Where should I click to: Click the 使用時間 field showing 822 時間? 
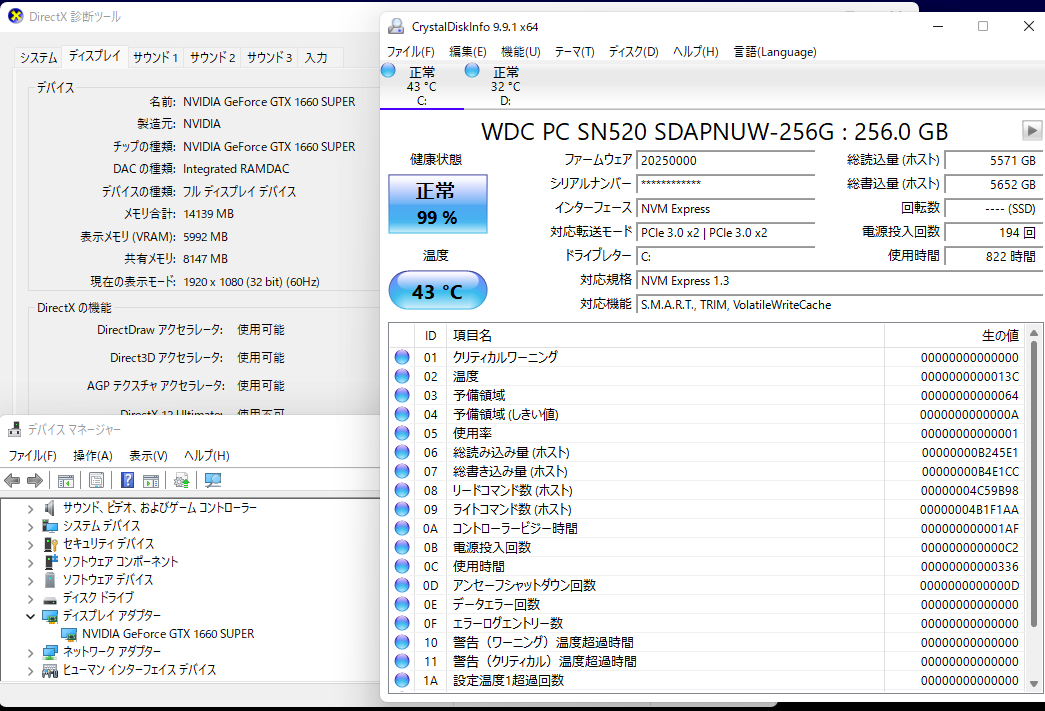point(993,256)
